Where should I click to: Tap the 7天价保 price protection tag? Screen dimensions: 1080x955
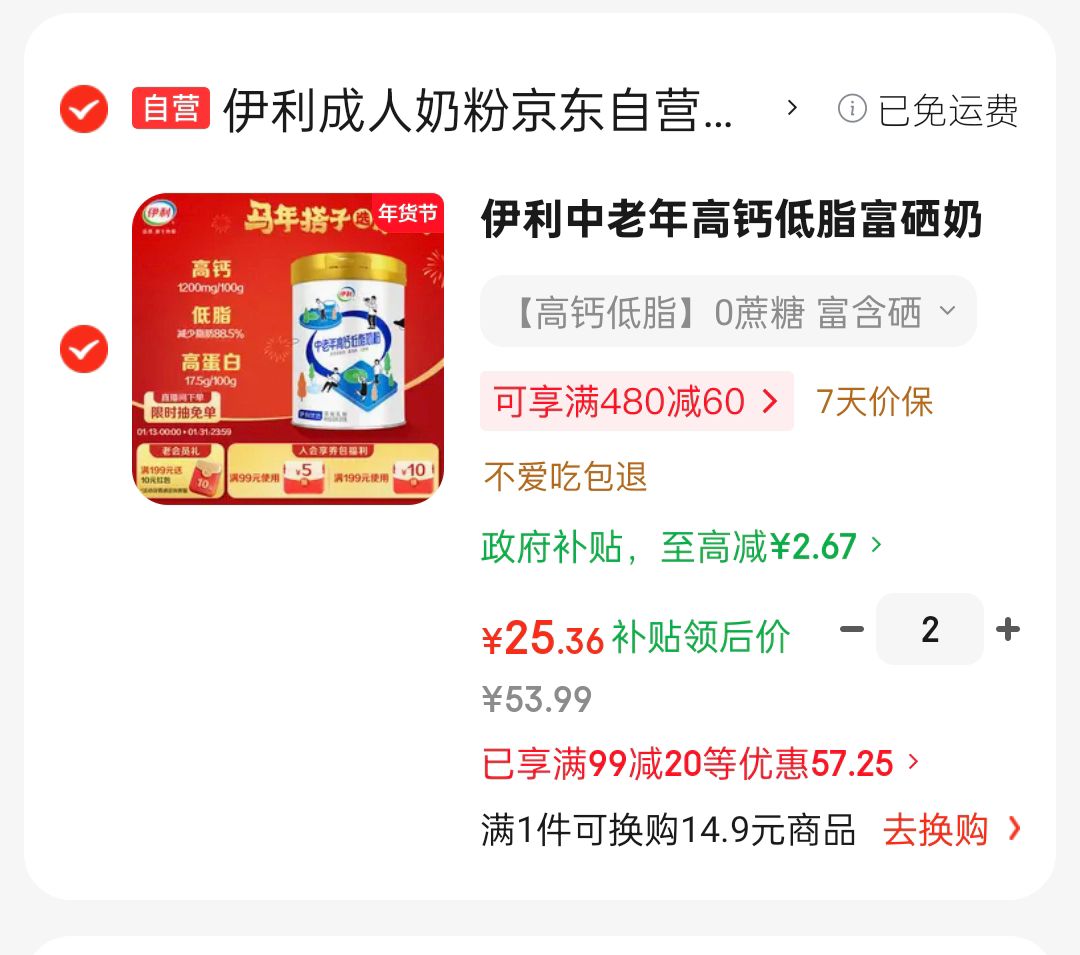click(874, 401)
